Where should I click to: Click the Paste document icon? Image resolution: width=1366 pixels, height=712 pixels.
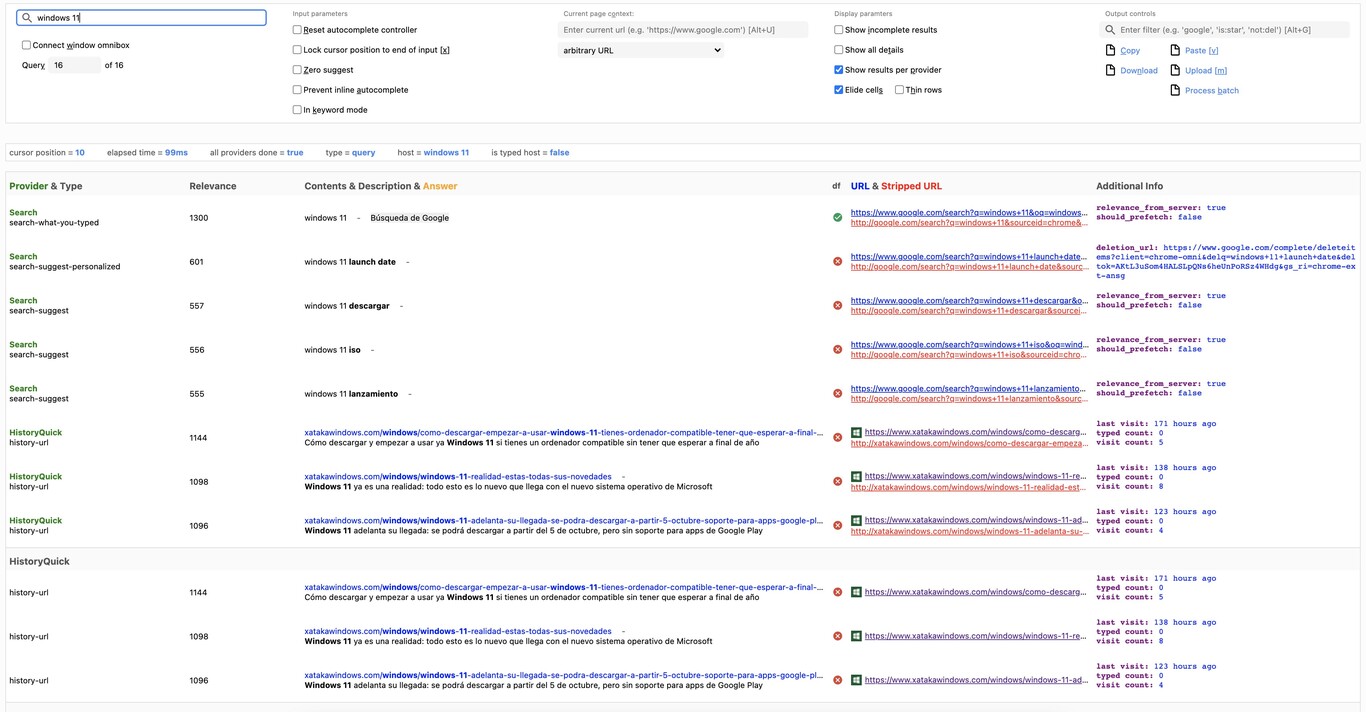[1175, 50]
